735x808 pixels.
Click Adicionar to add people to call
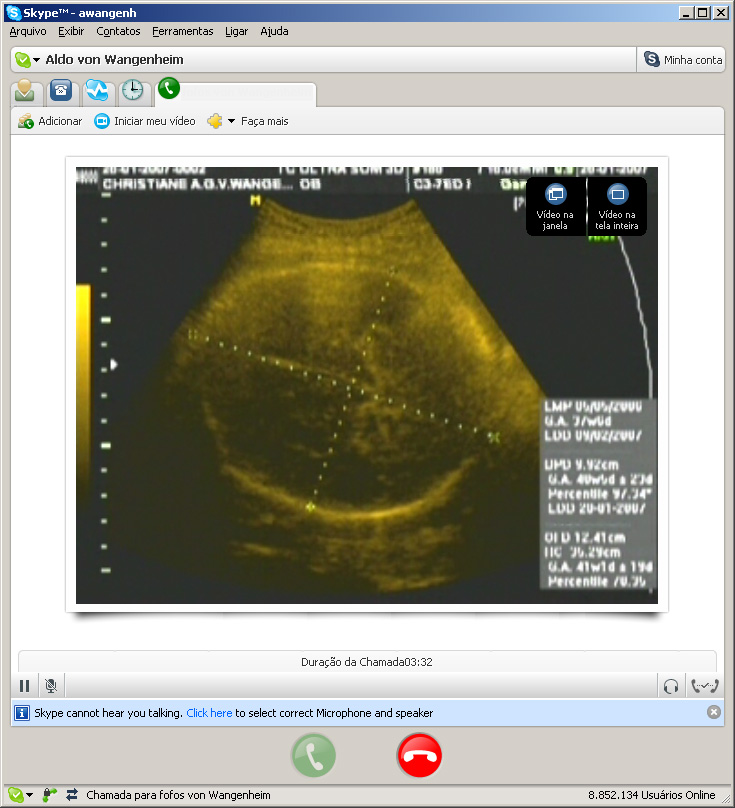coord(50,121)
